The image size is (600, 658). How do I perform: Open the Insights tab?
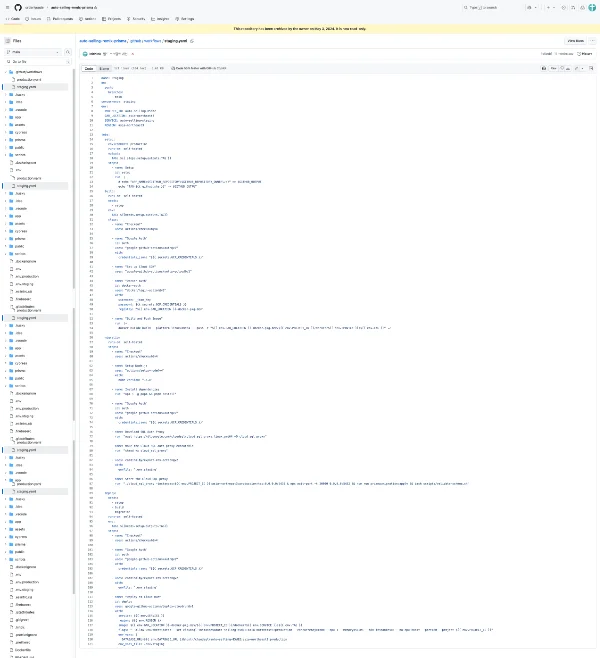160,19
